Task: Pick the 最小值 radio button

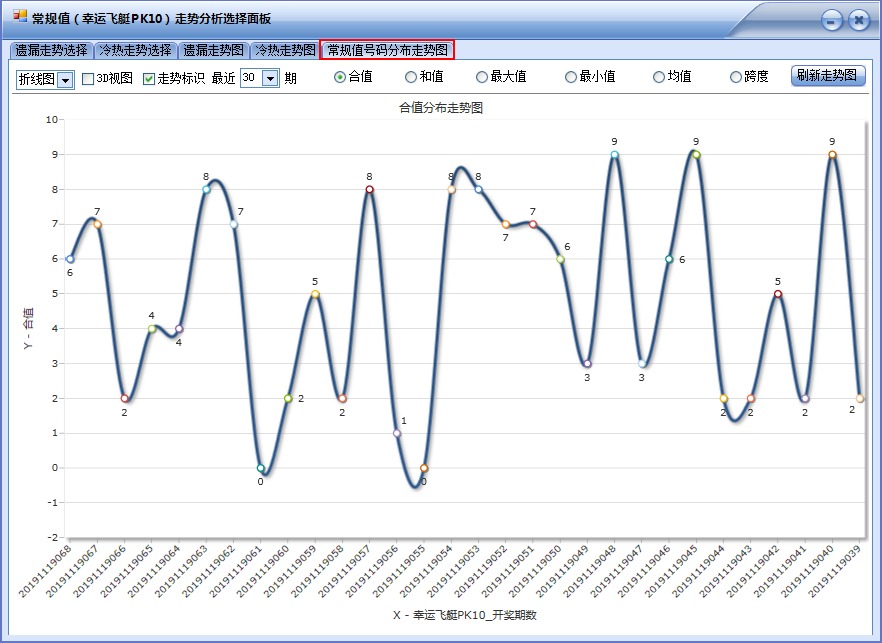Action: pyautogui.click(x=571, y=77)
